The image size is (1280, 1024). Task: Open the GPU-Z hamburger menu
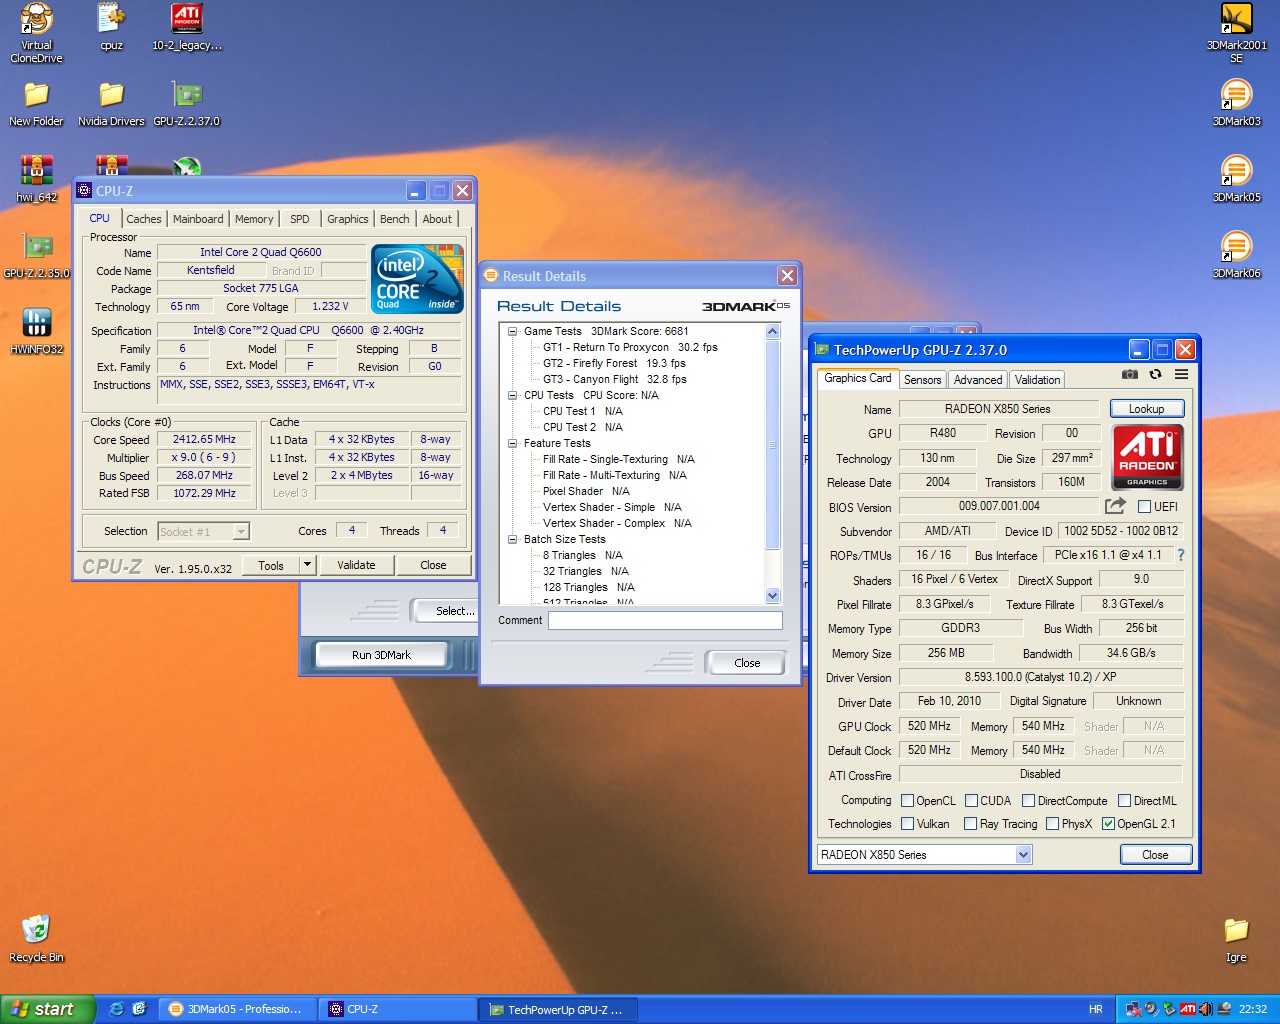(1181, 375)
